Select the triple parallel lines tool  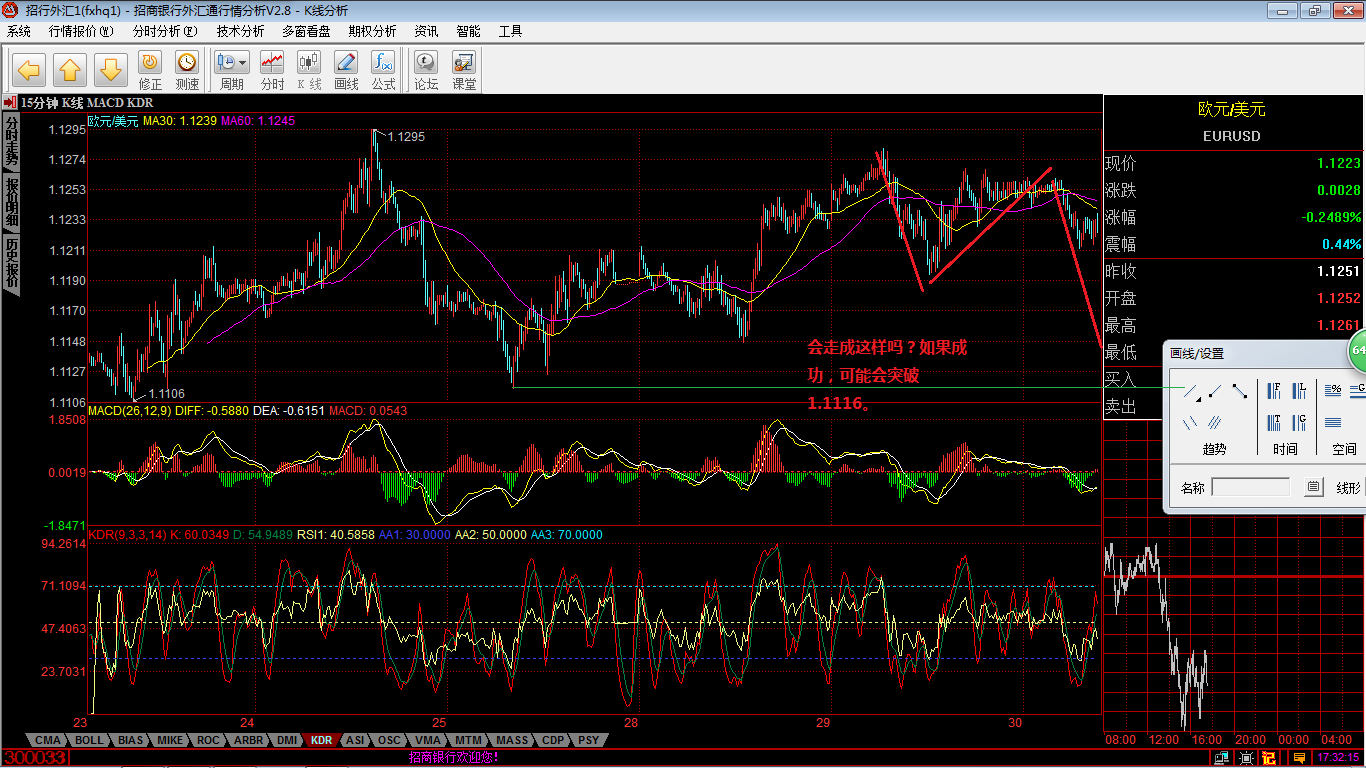point(1215,422)
